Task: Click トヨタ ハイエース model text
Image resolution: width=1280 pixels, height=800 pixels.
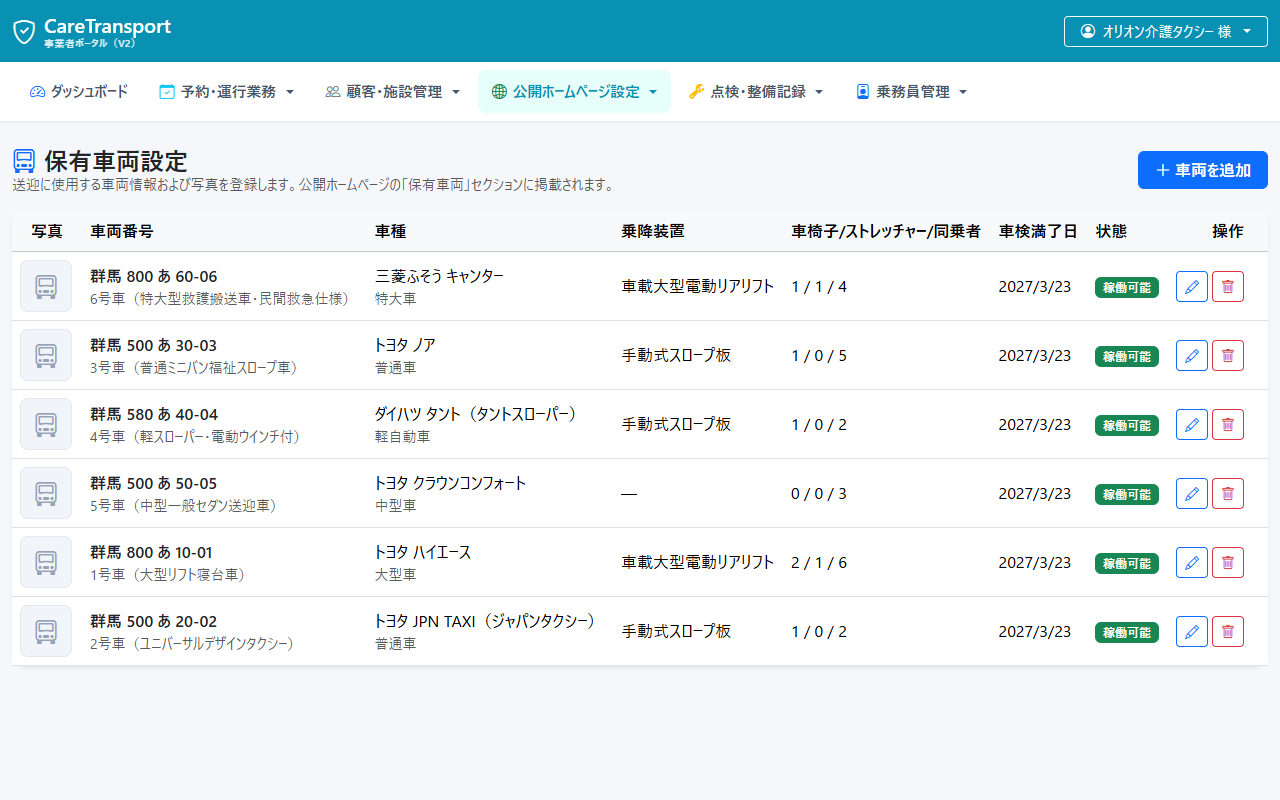Action: [x=423, y=552]
